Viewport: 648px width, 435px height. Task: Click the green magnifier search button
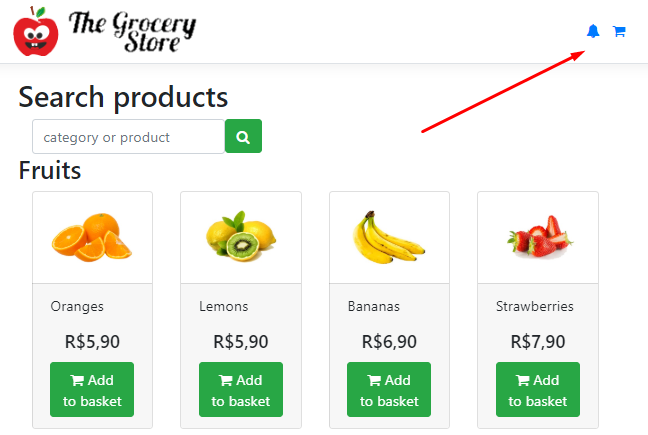[243, 136]
